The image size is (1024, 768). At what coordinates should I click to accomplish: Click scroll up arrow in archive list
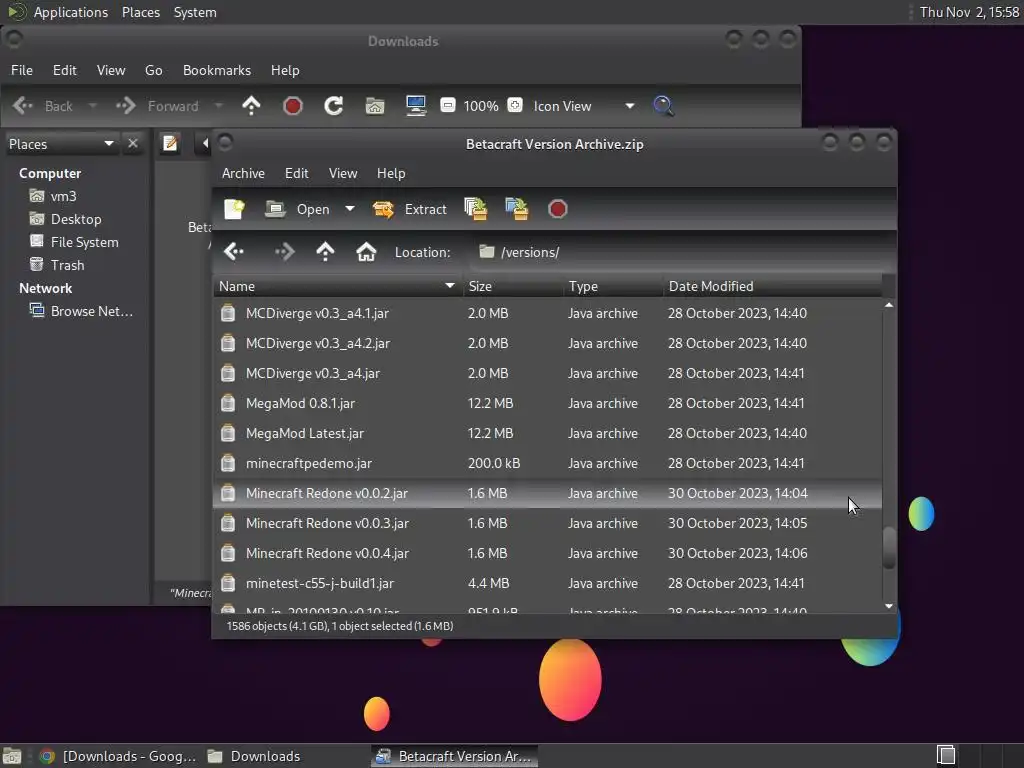pos(889,305)
